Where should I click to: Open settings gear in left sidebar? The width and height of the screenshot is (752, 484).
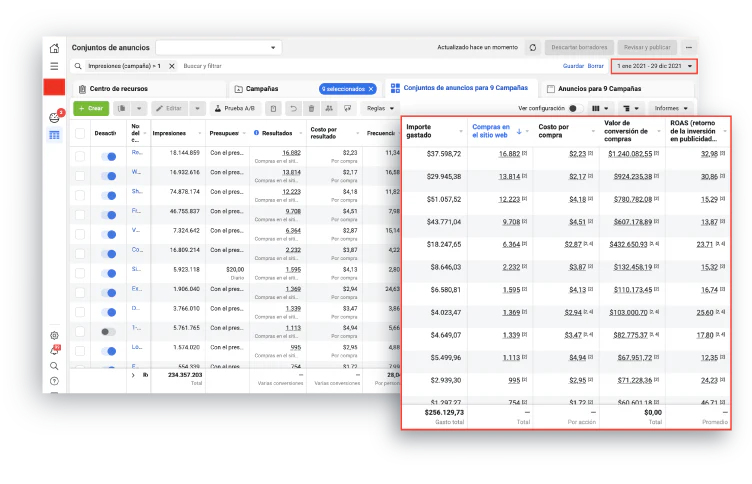point(54,335)
